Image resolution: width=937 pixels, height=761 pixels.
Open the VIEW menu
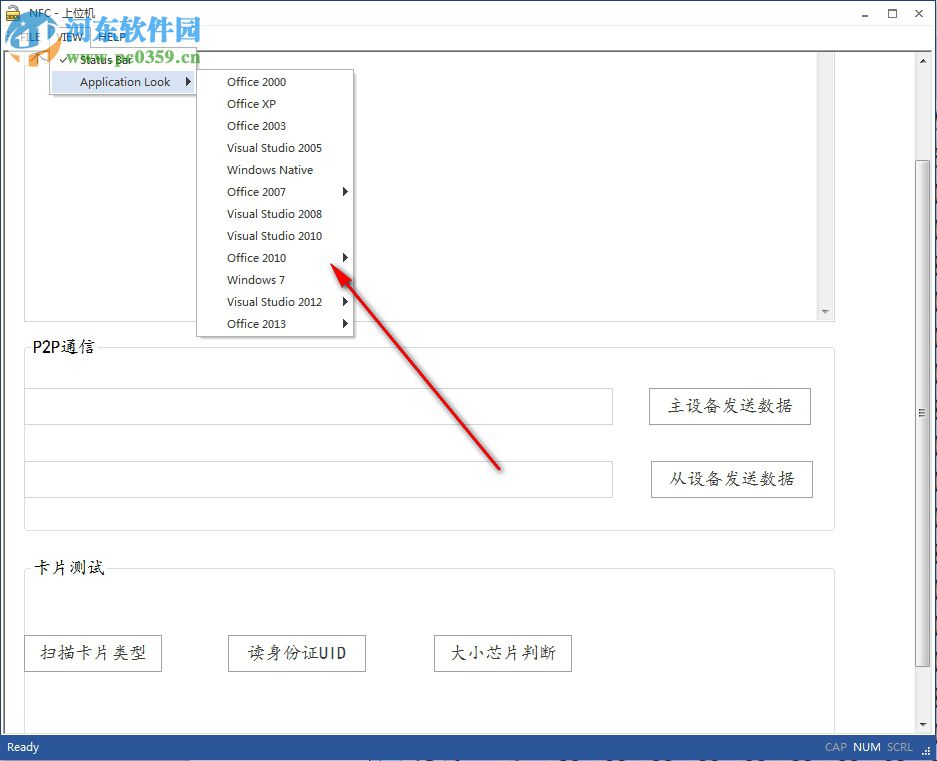coord(70,37)
